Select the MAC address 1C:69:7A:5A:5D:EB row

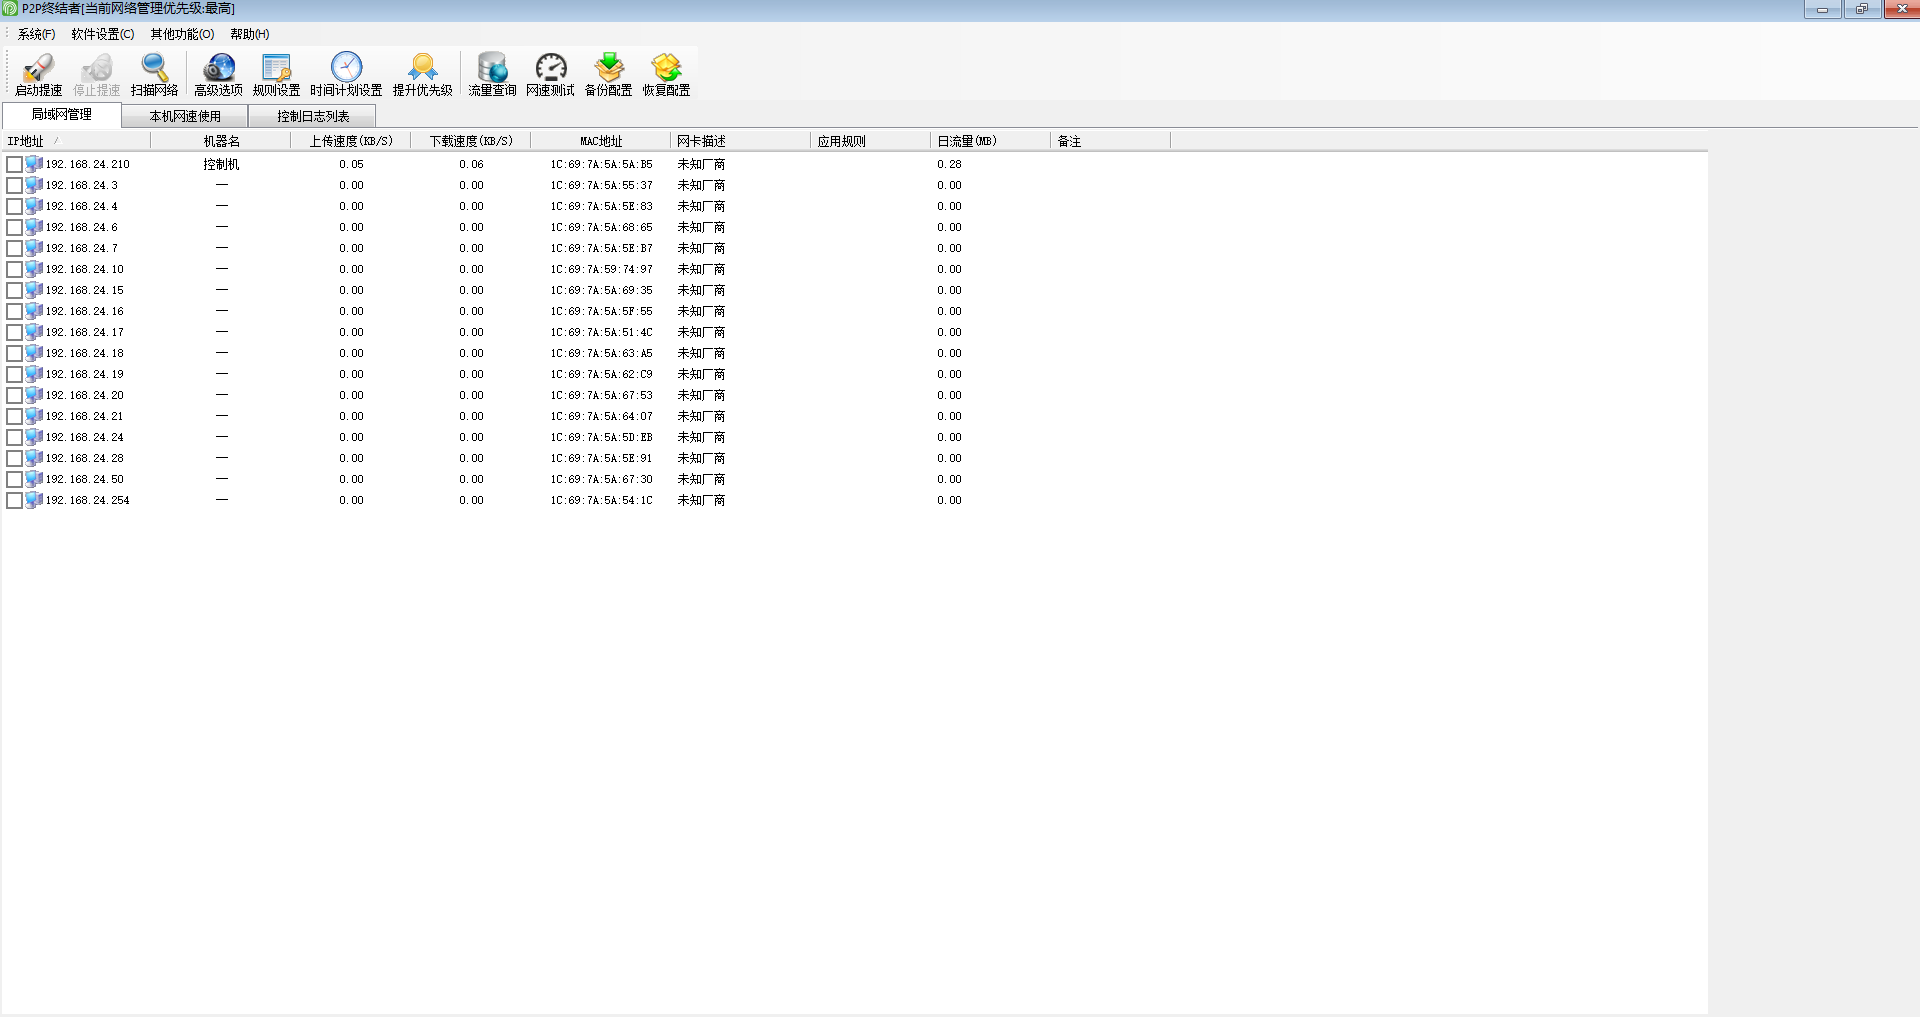coord(601,437)
